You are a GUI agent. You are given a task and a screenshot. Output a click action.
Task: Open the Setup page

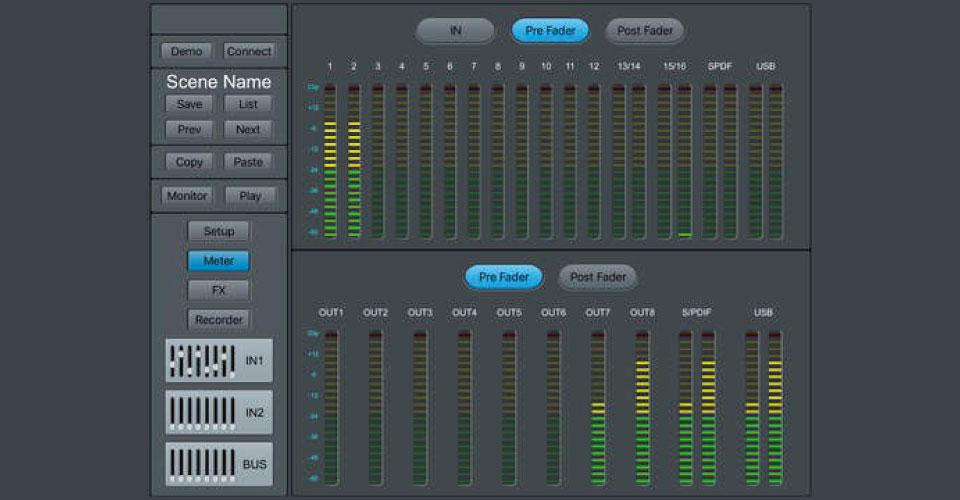[218, 231]
